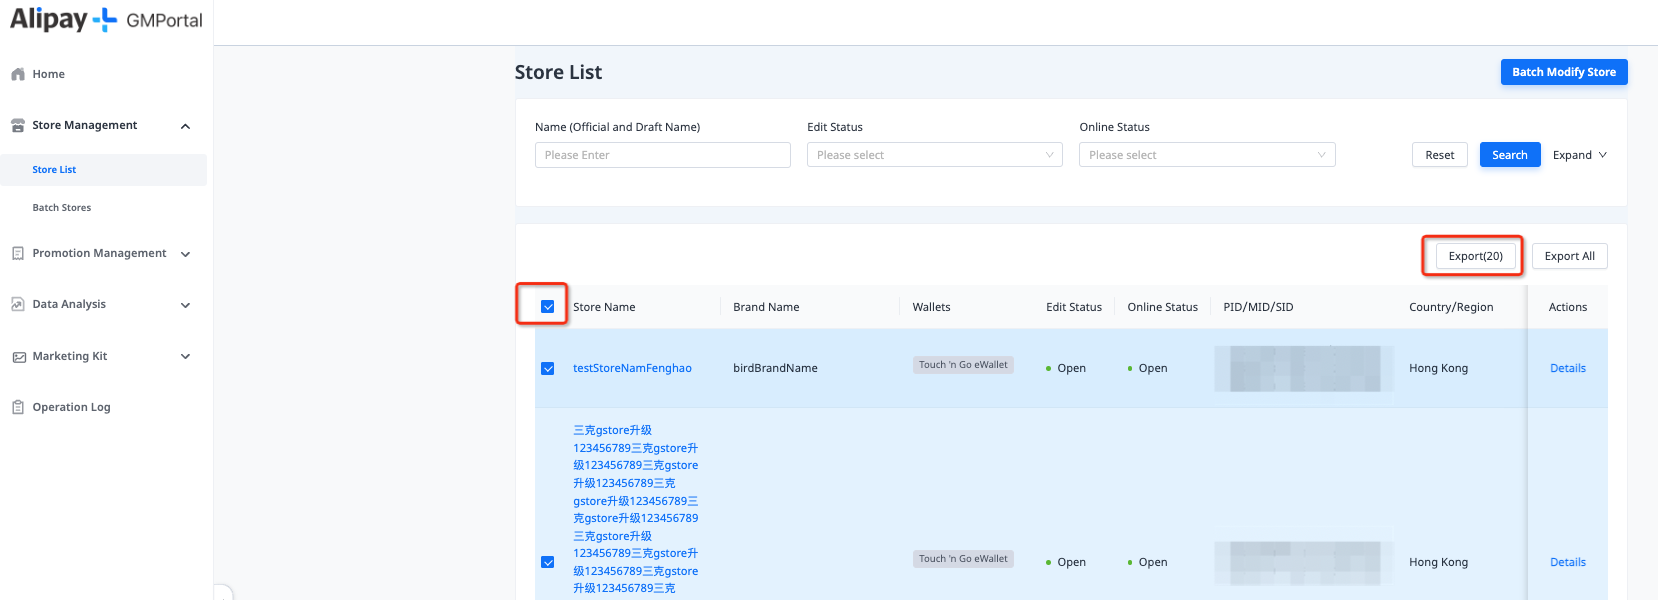The height and width of the screenshot is (600, 1658).
Task: Open the Online Status dropdown
Action: point(1206,155)
